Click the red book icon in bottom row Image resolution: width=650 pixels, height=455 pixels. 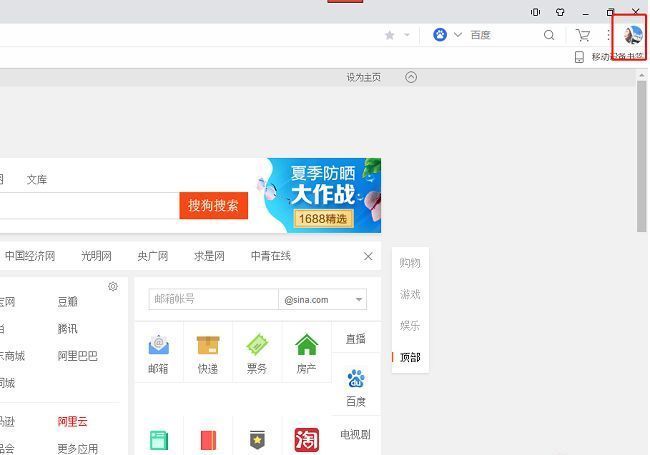click(x=208, y=440)
